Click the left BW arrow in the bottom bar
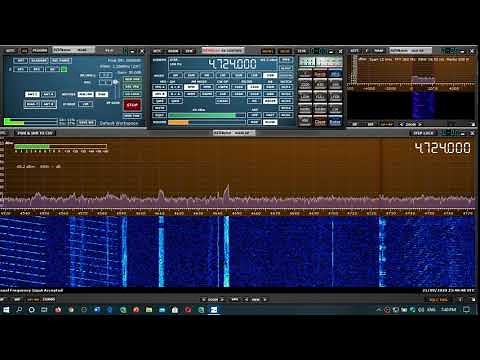The width and height of the screenshot is (480, 360). pyautogui.click(x=247, y=300)
